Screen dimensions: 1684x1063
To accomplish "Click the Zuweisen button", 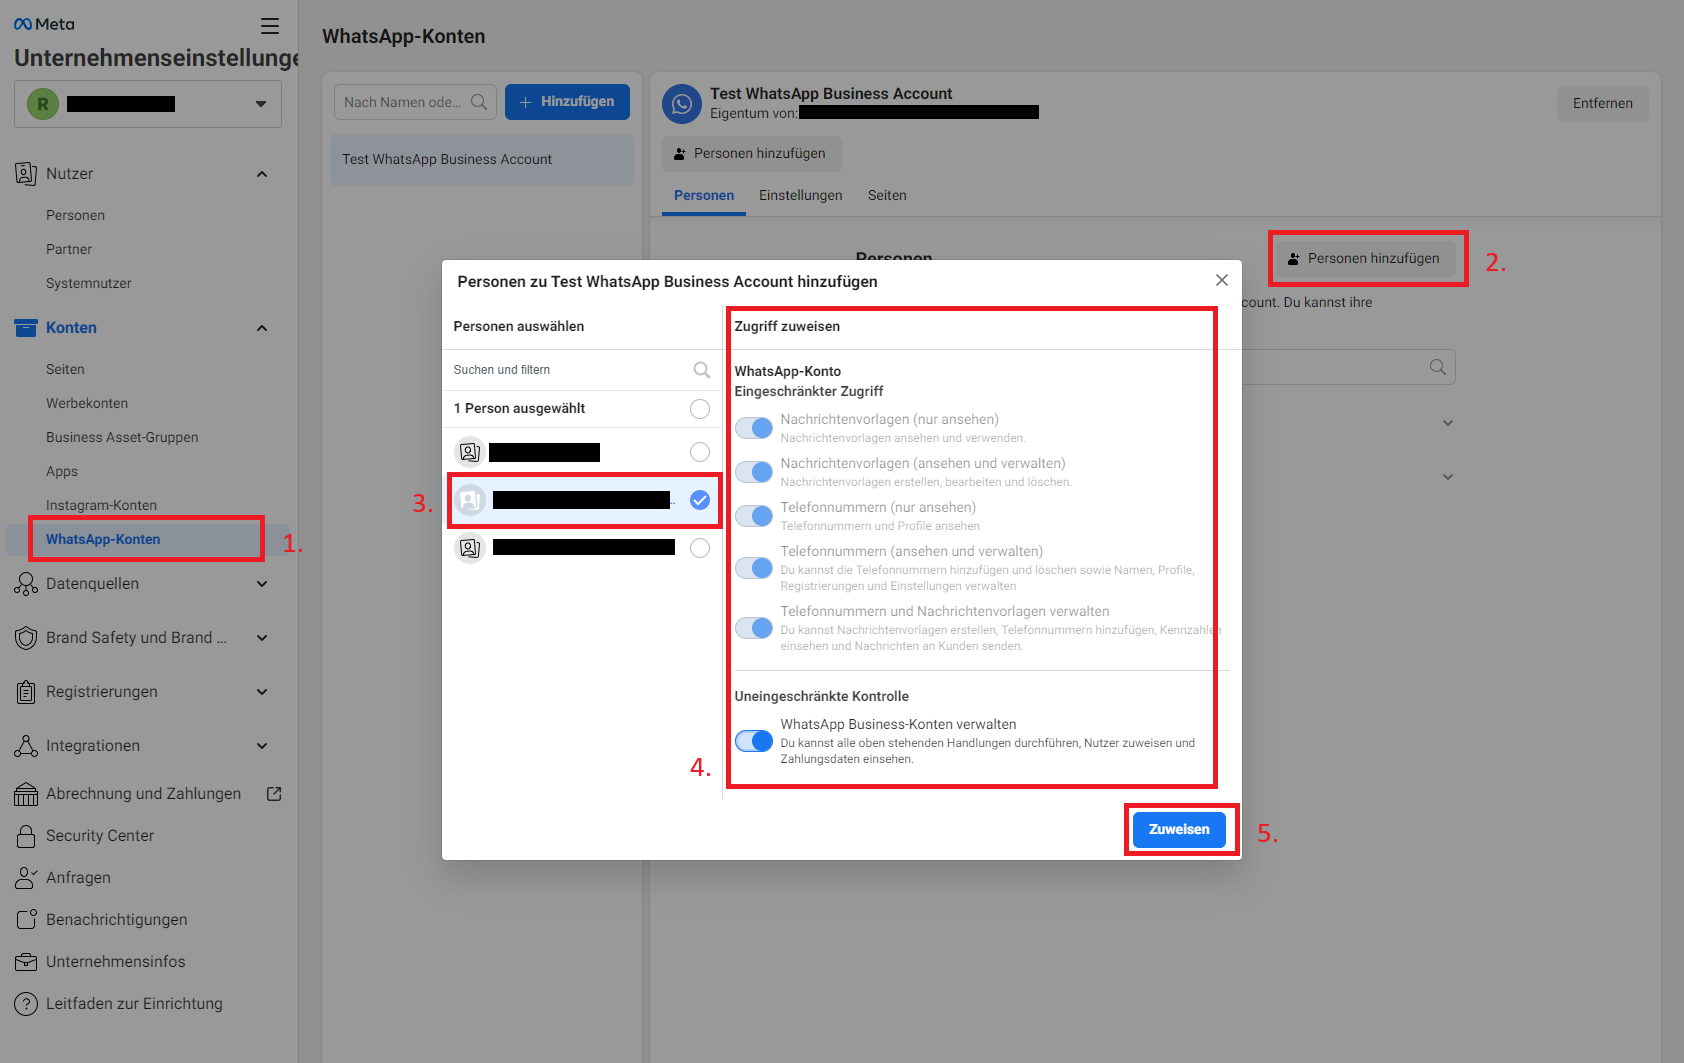I will [1179, 830].
